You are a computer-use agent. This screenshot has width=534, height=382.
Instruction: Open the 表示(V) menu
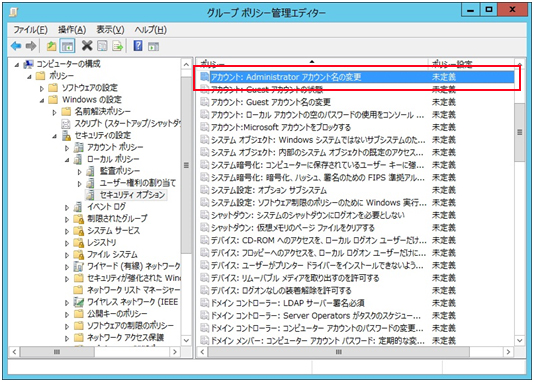(110, 30)
